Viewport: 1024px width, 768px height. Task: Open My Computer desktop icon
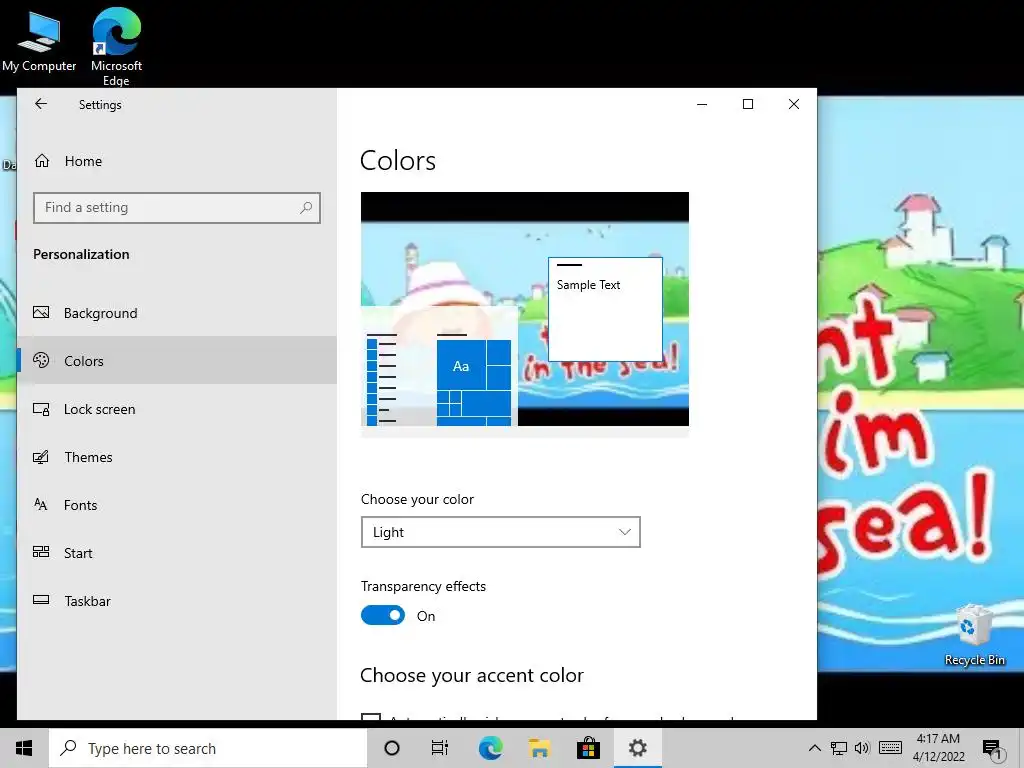(39, 40)
